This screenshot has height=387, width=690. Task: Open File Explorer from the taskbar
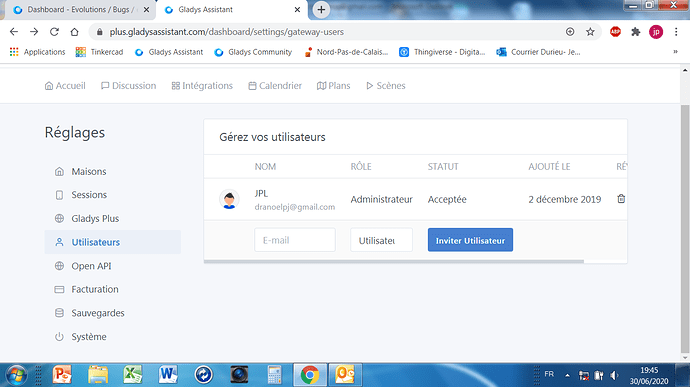[x=98, y=375]
